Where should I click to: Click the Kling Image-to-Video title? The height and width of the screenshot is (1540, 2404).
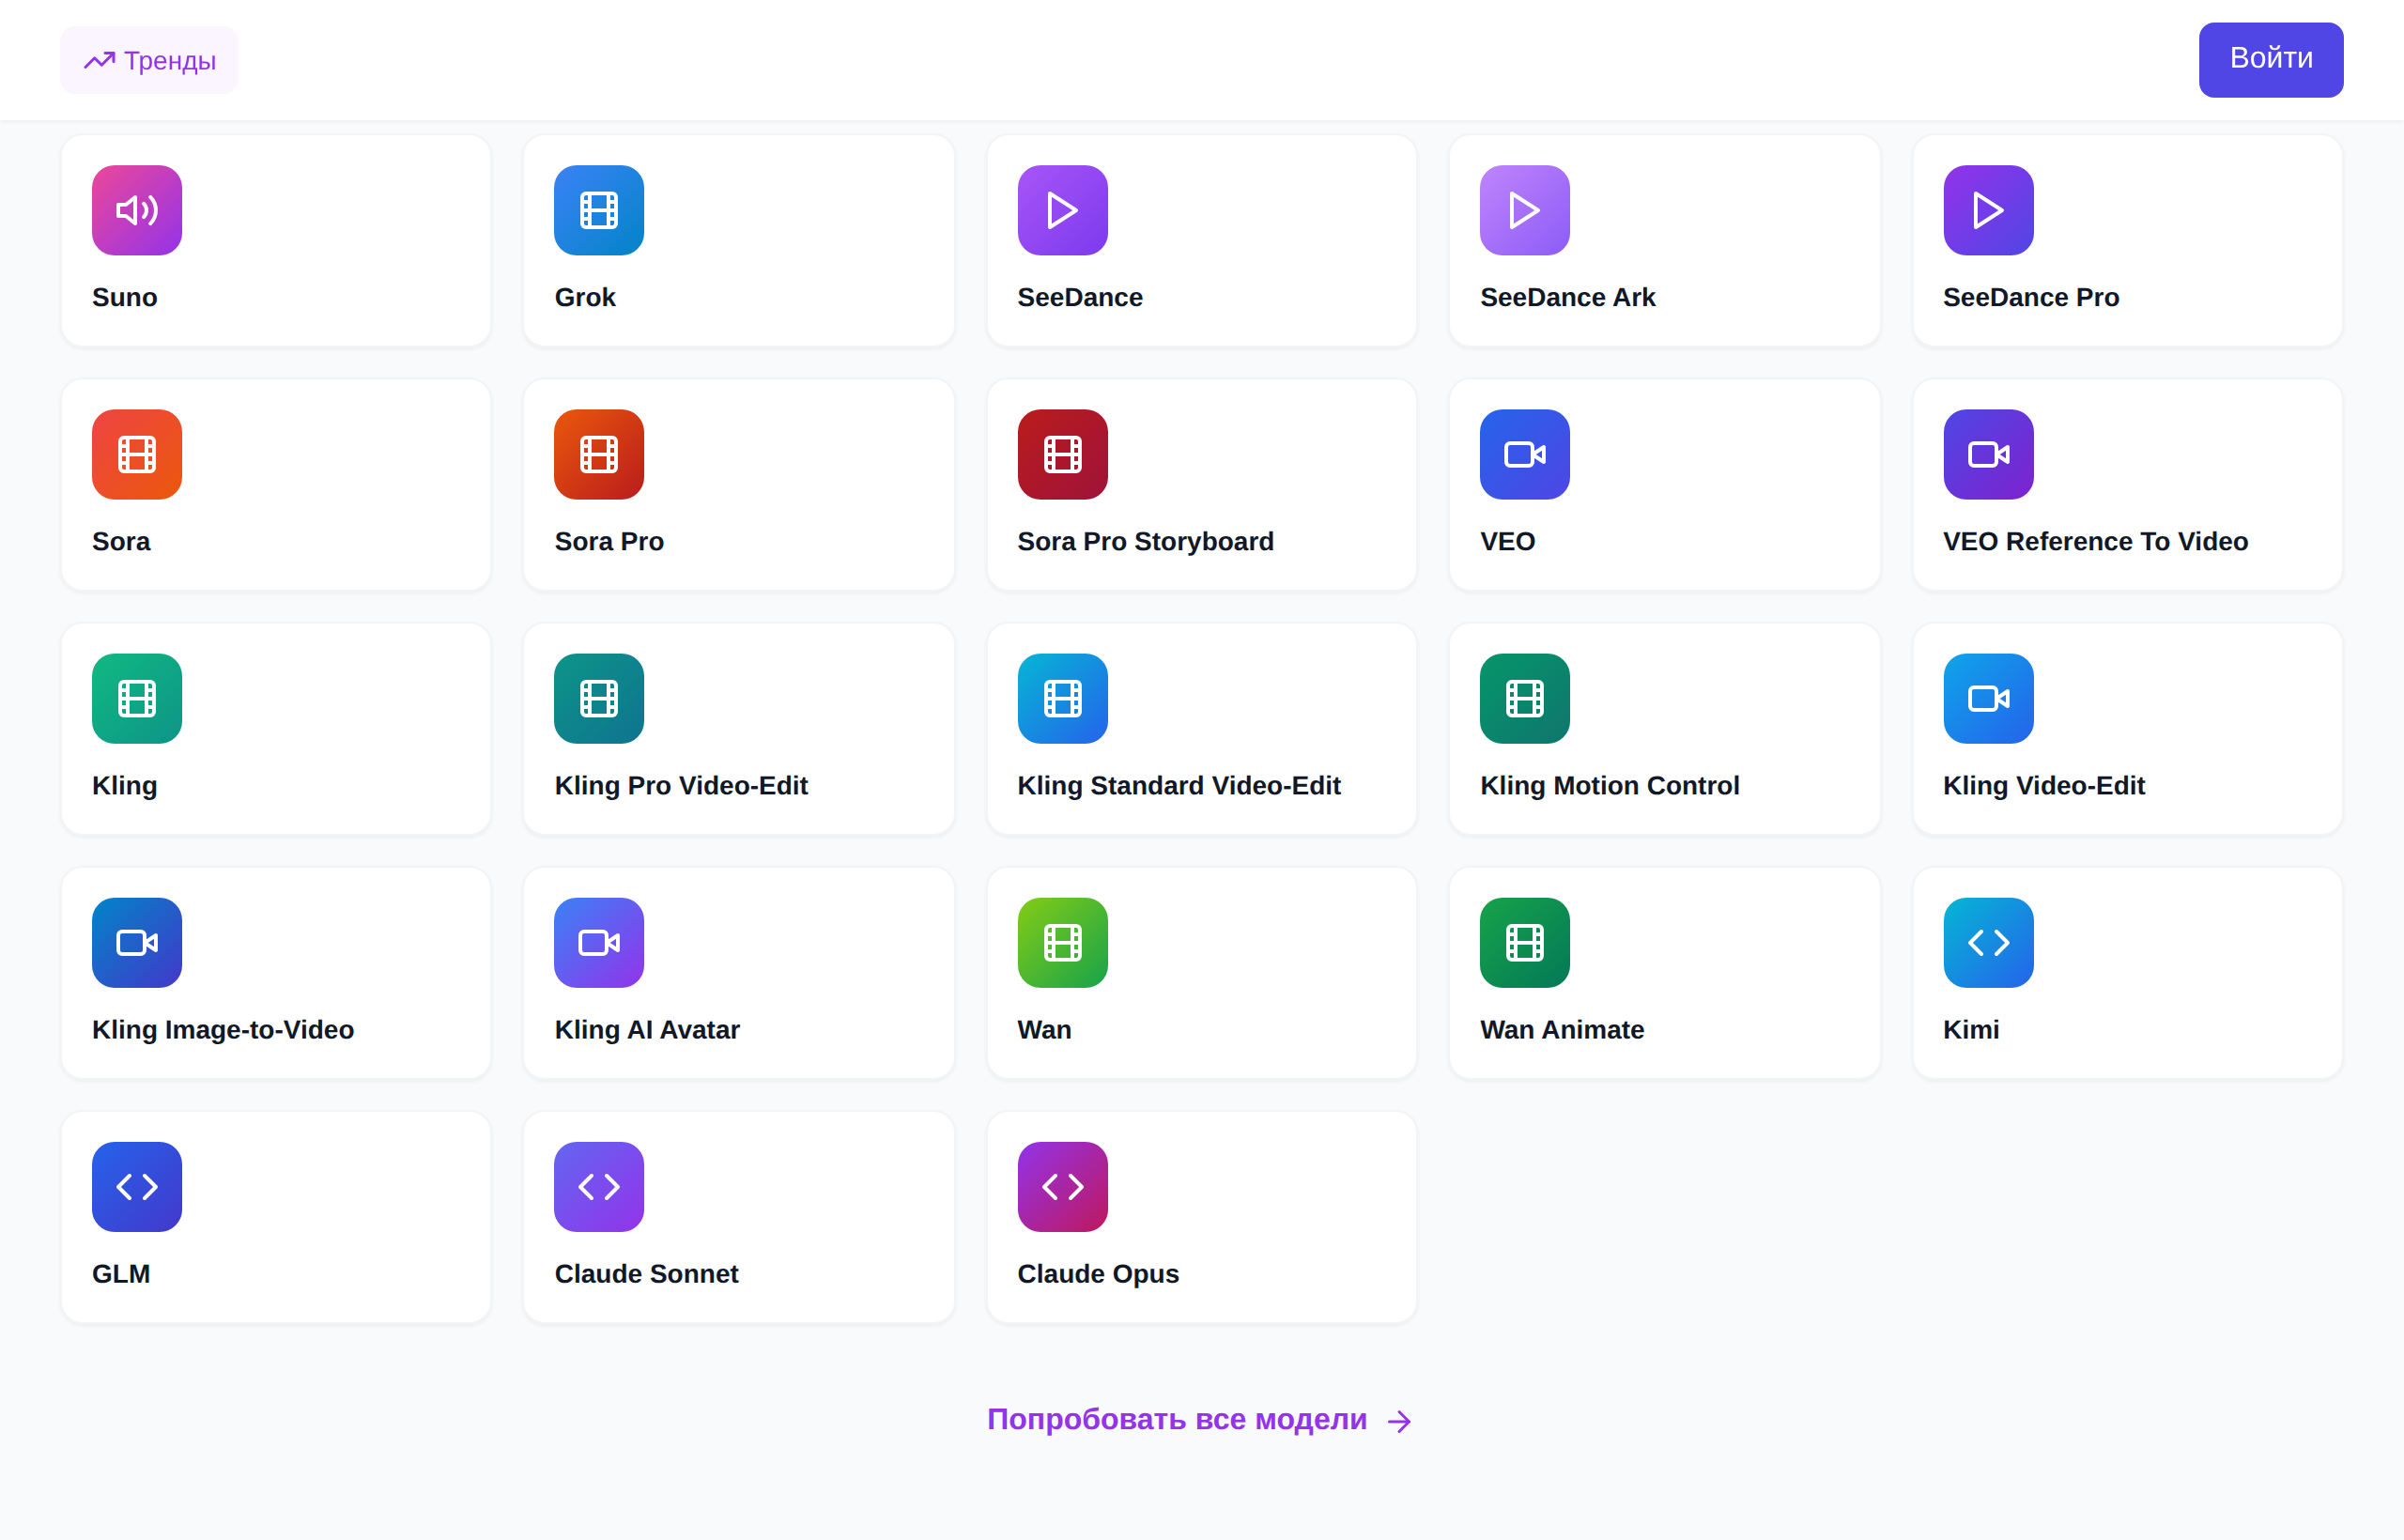[223, 1029]
